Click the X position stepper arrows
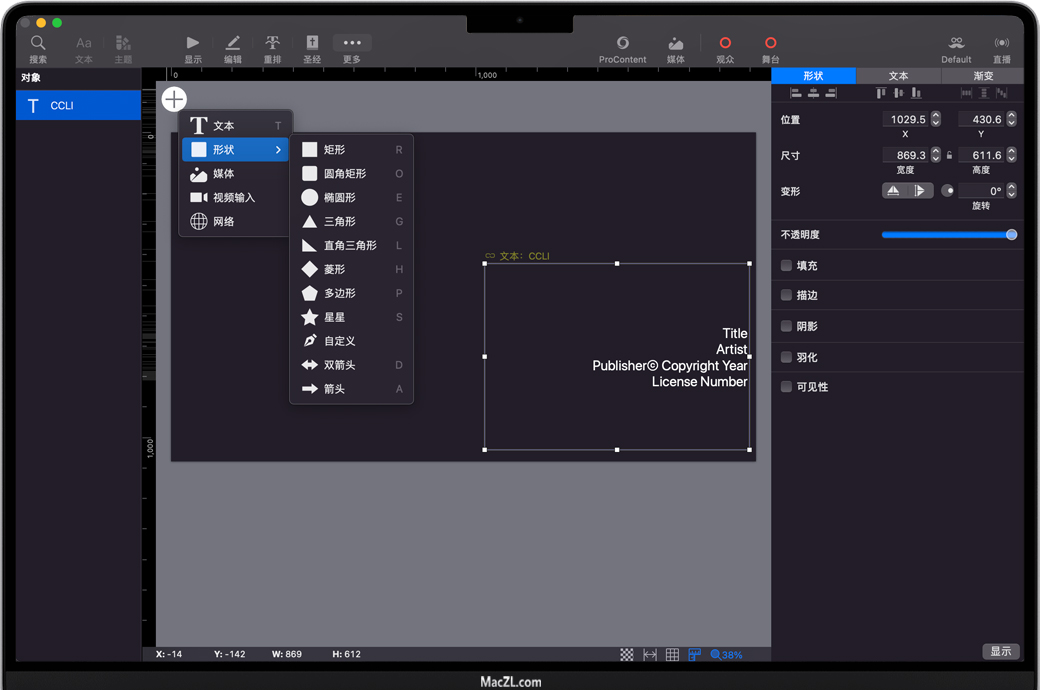Screen dimensions: 1040x690 (x=936, y=119)
